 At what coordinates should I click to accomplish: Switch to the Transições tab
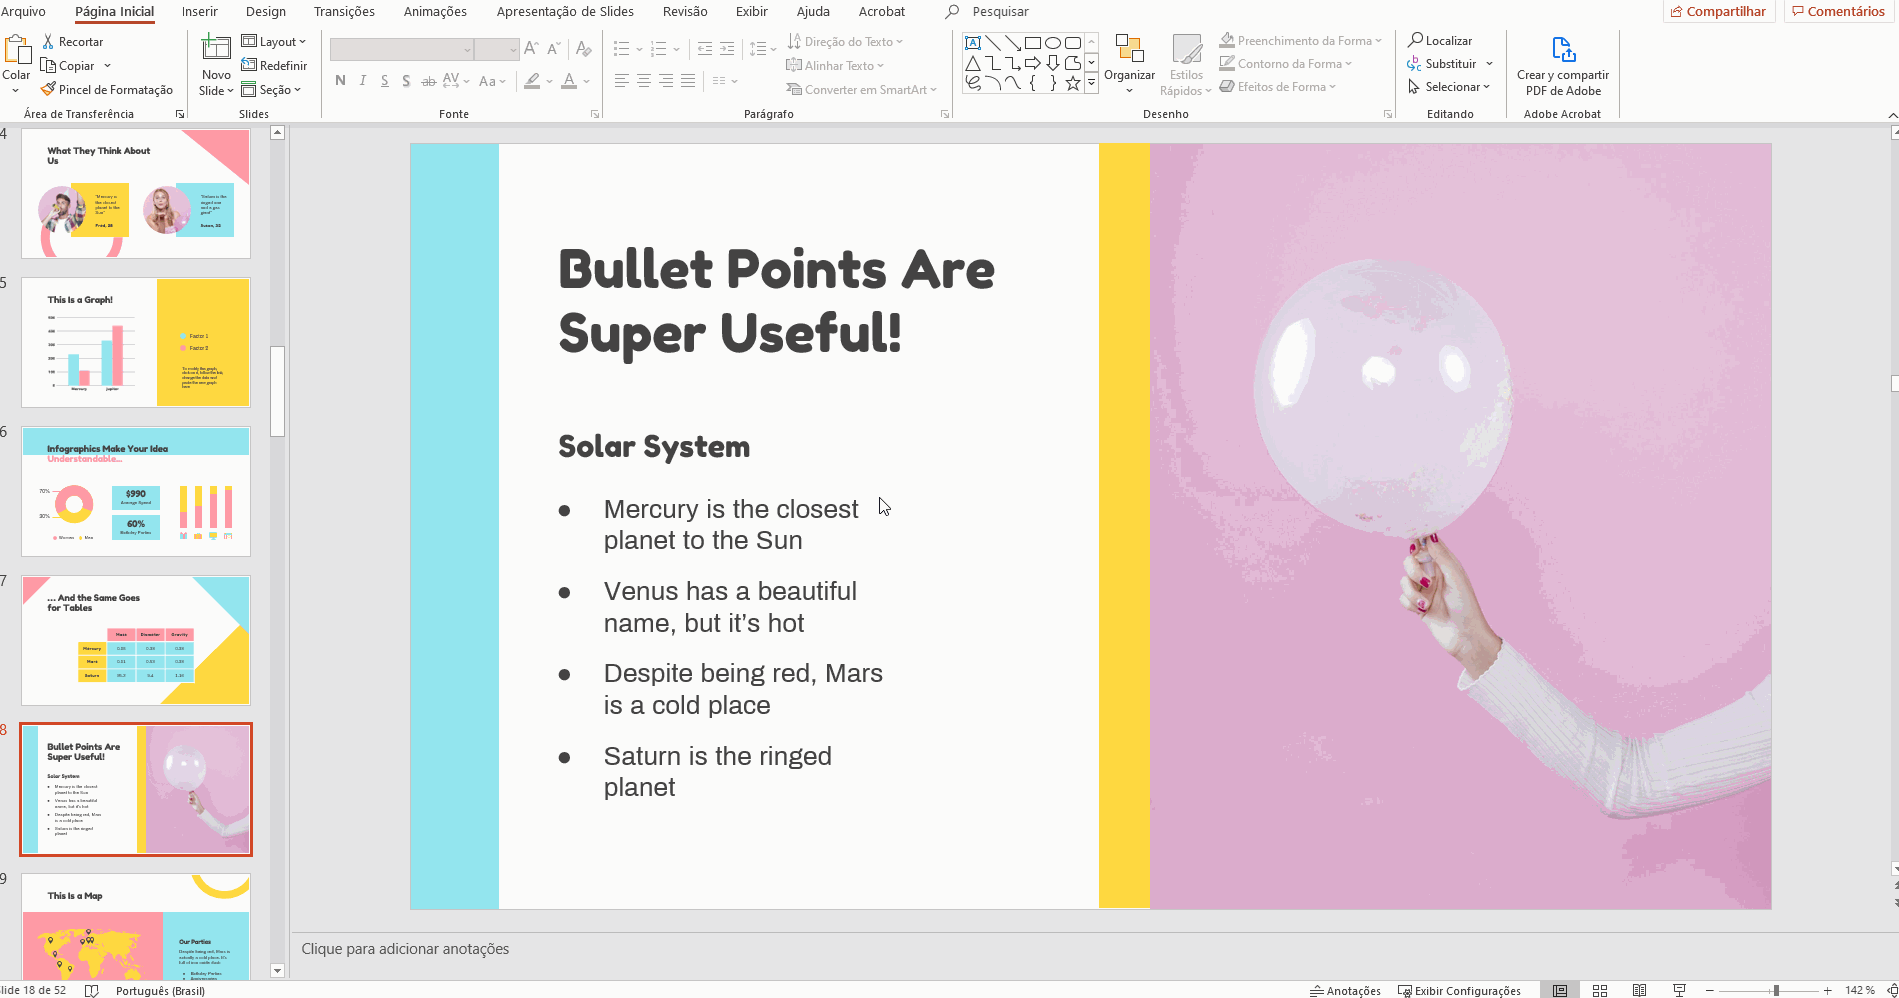(344, 11)
